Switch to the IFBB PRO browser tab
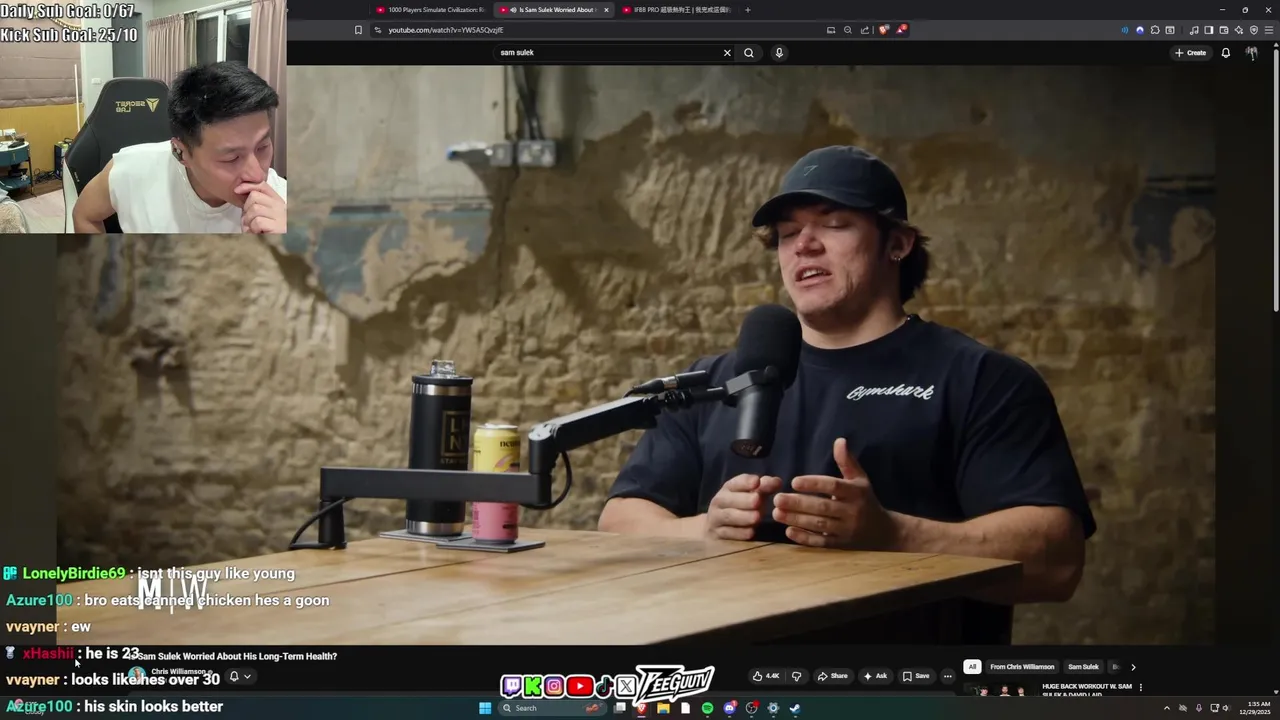Viewport: 1280px width, 720px height. point(676,10)
